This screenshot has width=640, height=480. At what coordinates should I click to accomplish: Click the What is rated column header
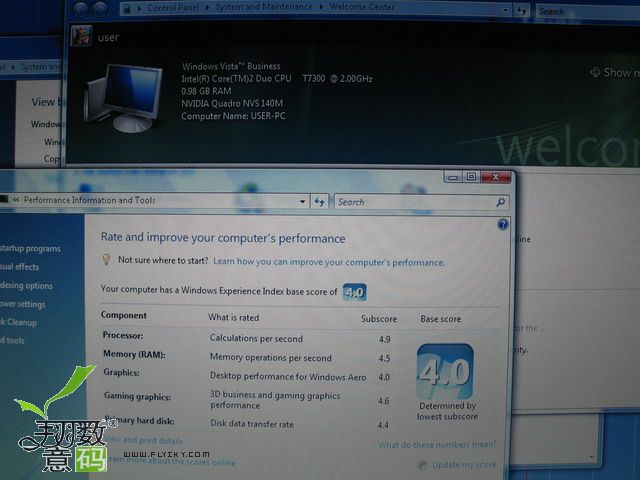(x=233, y=318)
